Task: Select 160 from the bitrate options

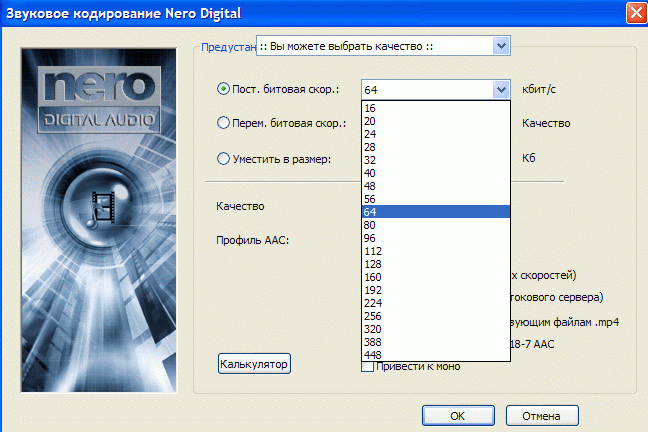Action: coord(436,277)
